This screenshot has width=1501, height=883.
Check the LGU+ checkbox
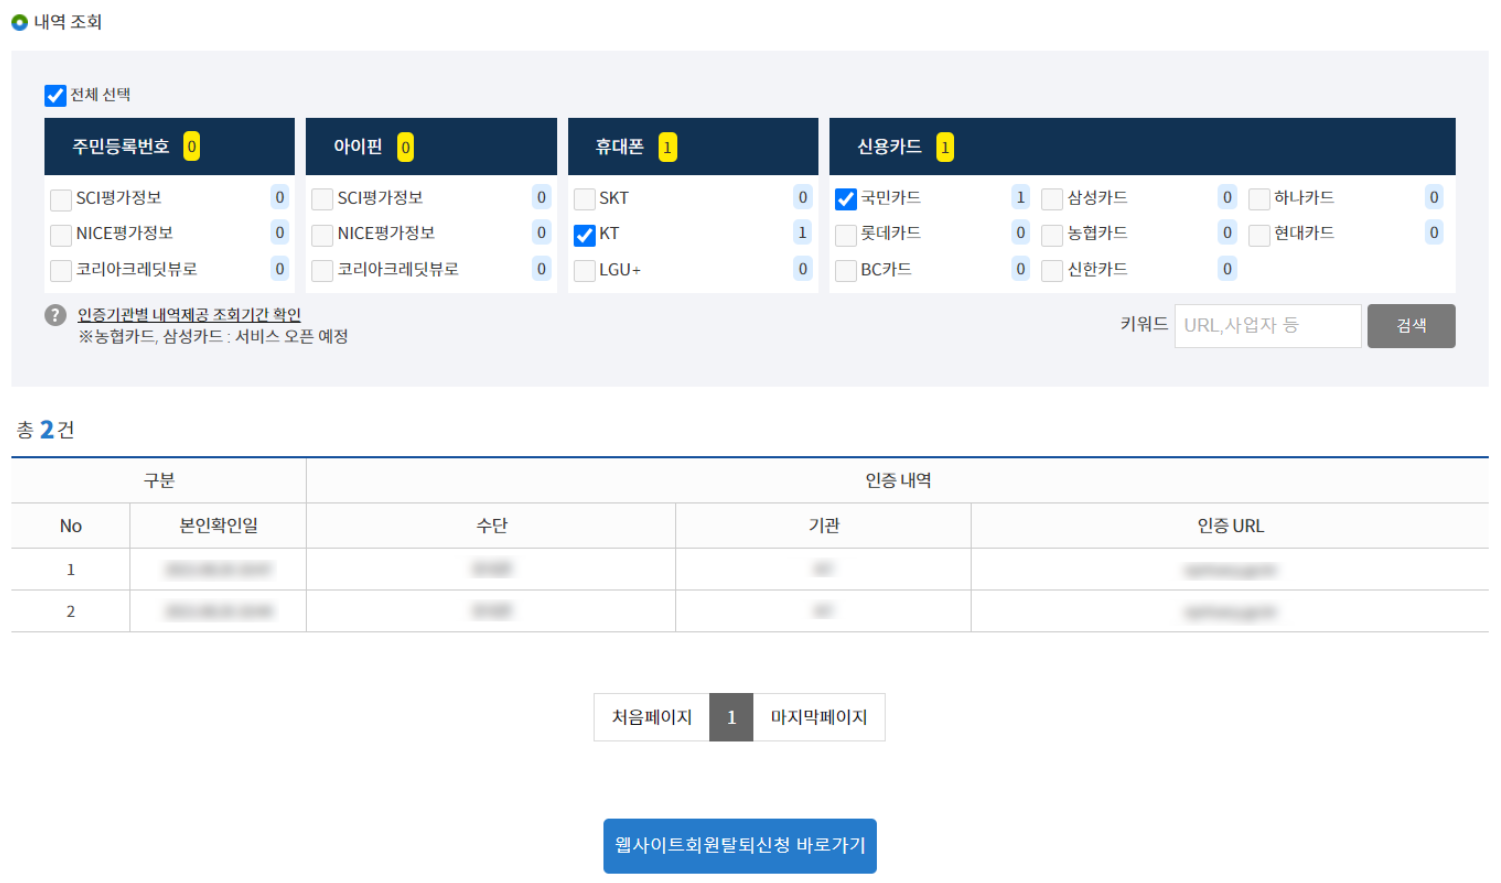point(584,269)
